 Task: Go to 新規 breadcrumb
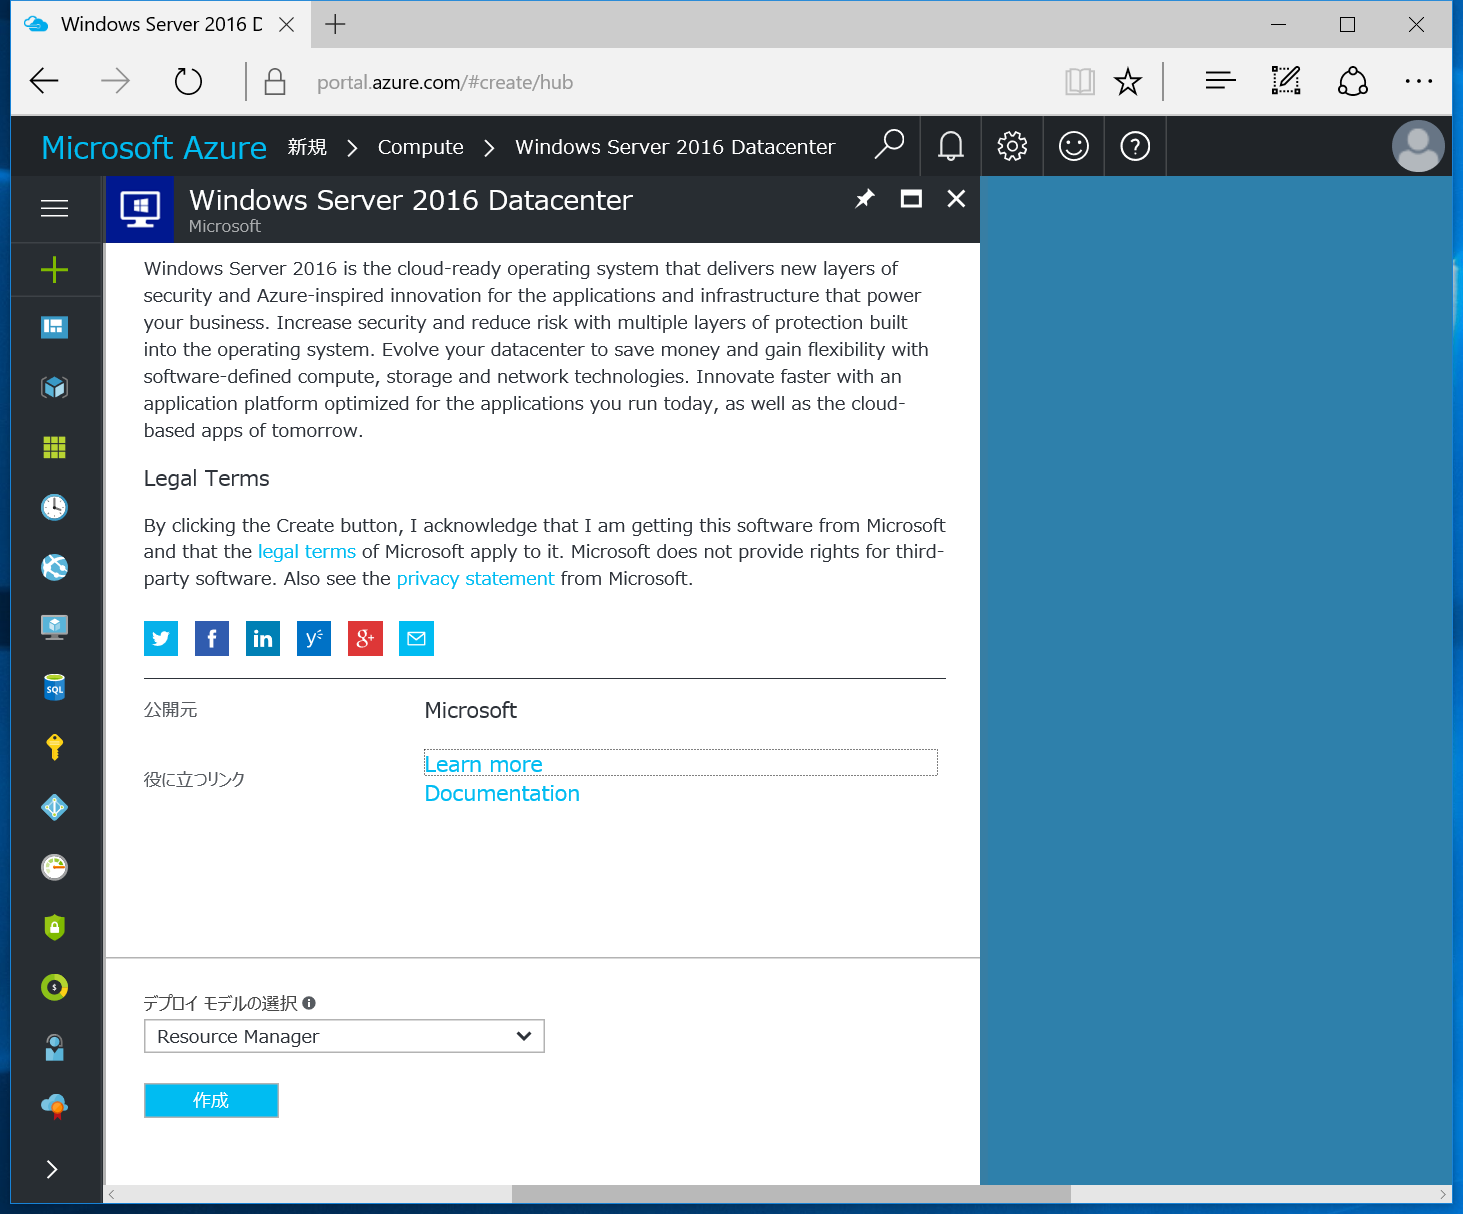307,147
